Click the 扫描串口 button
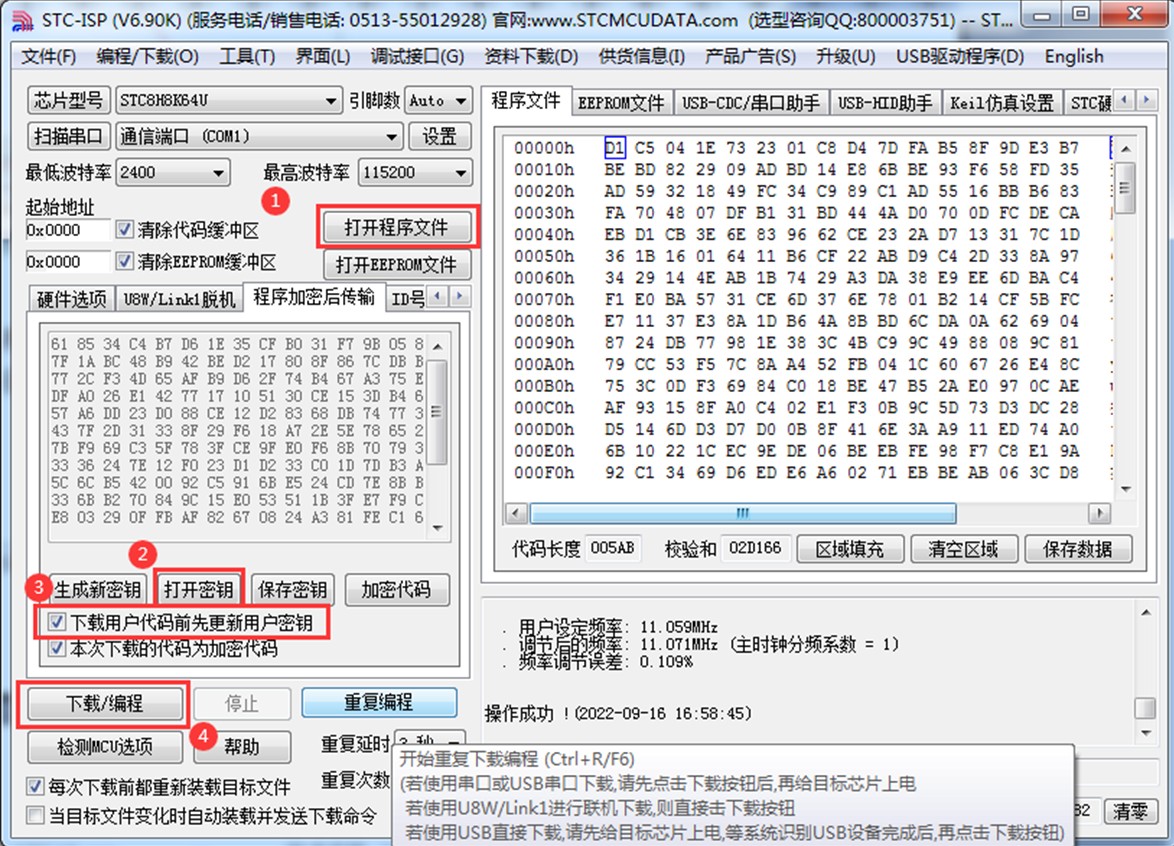1174x846 pixels. pyautogui.click(x=68, y=136)
